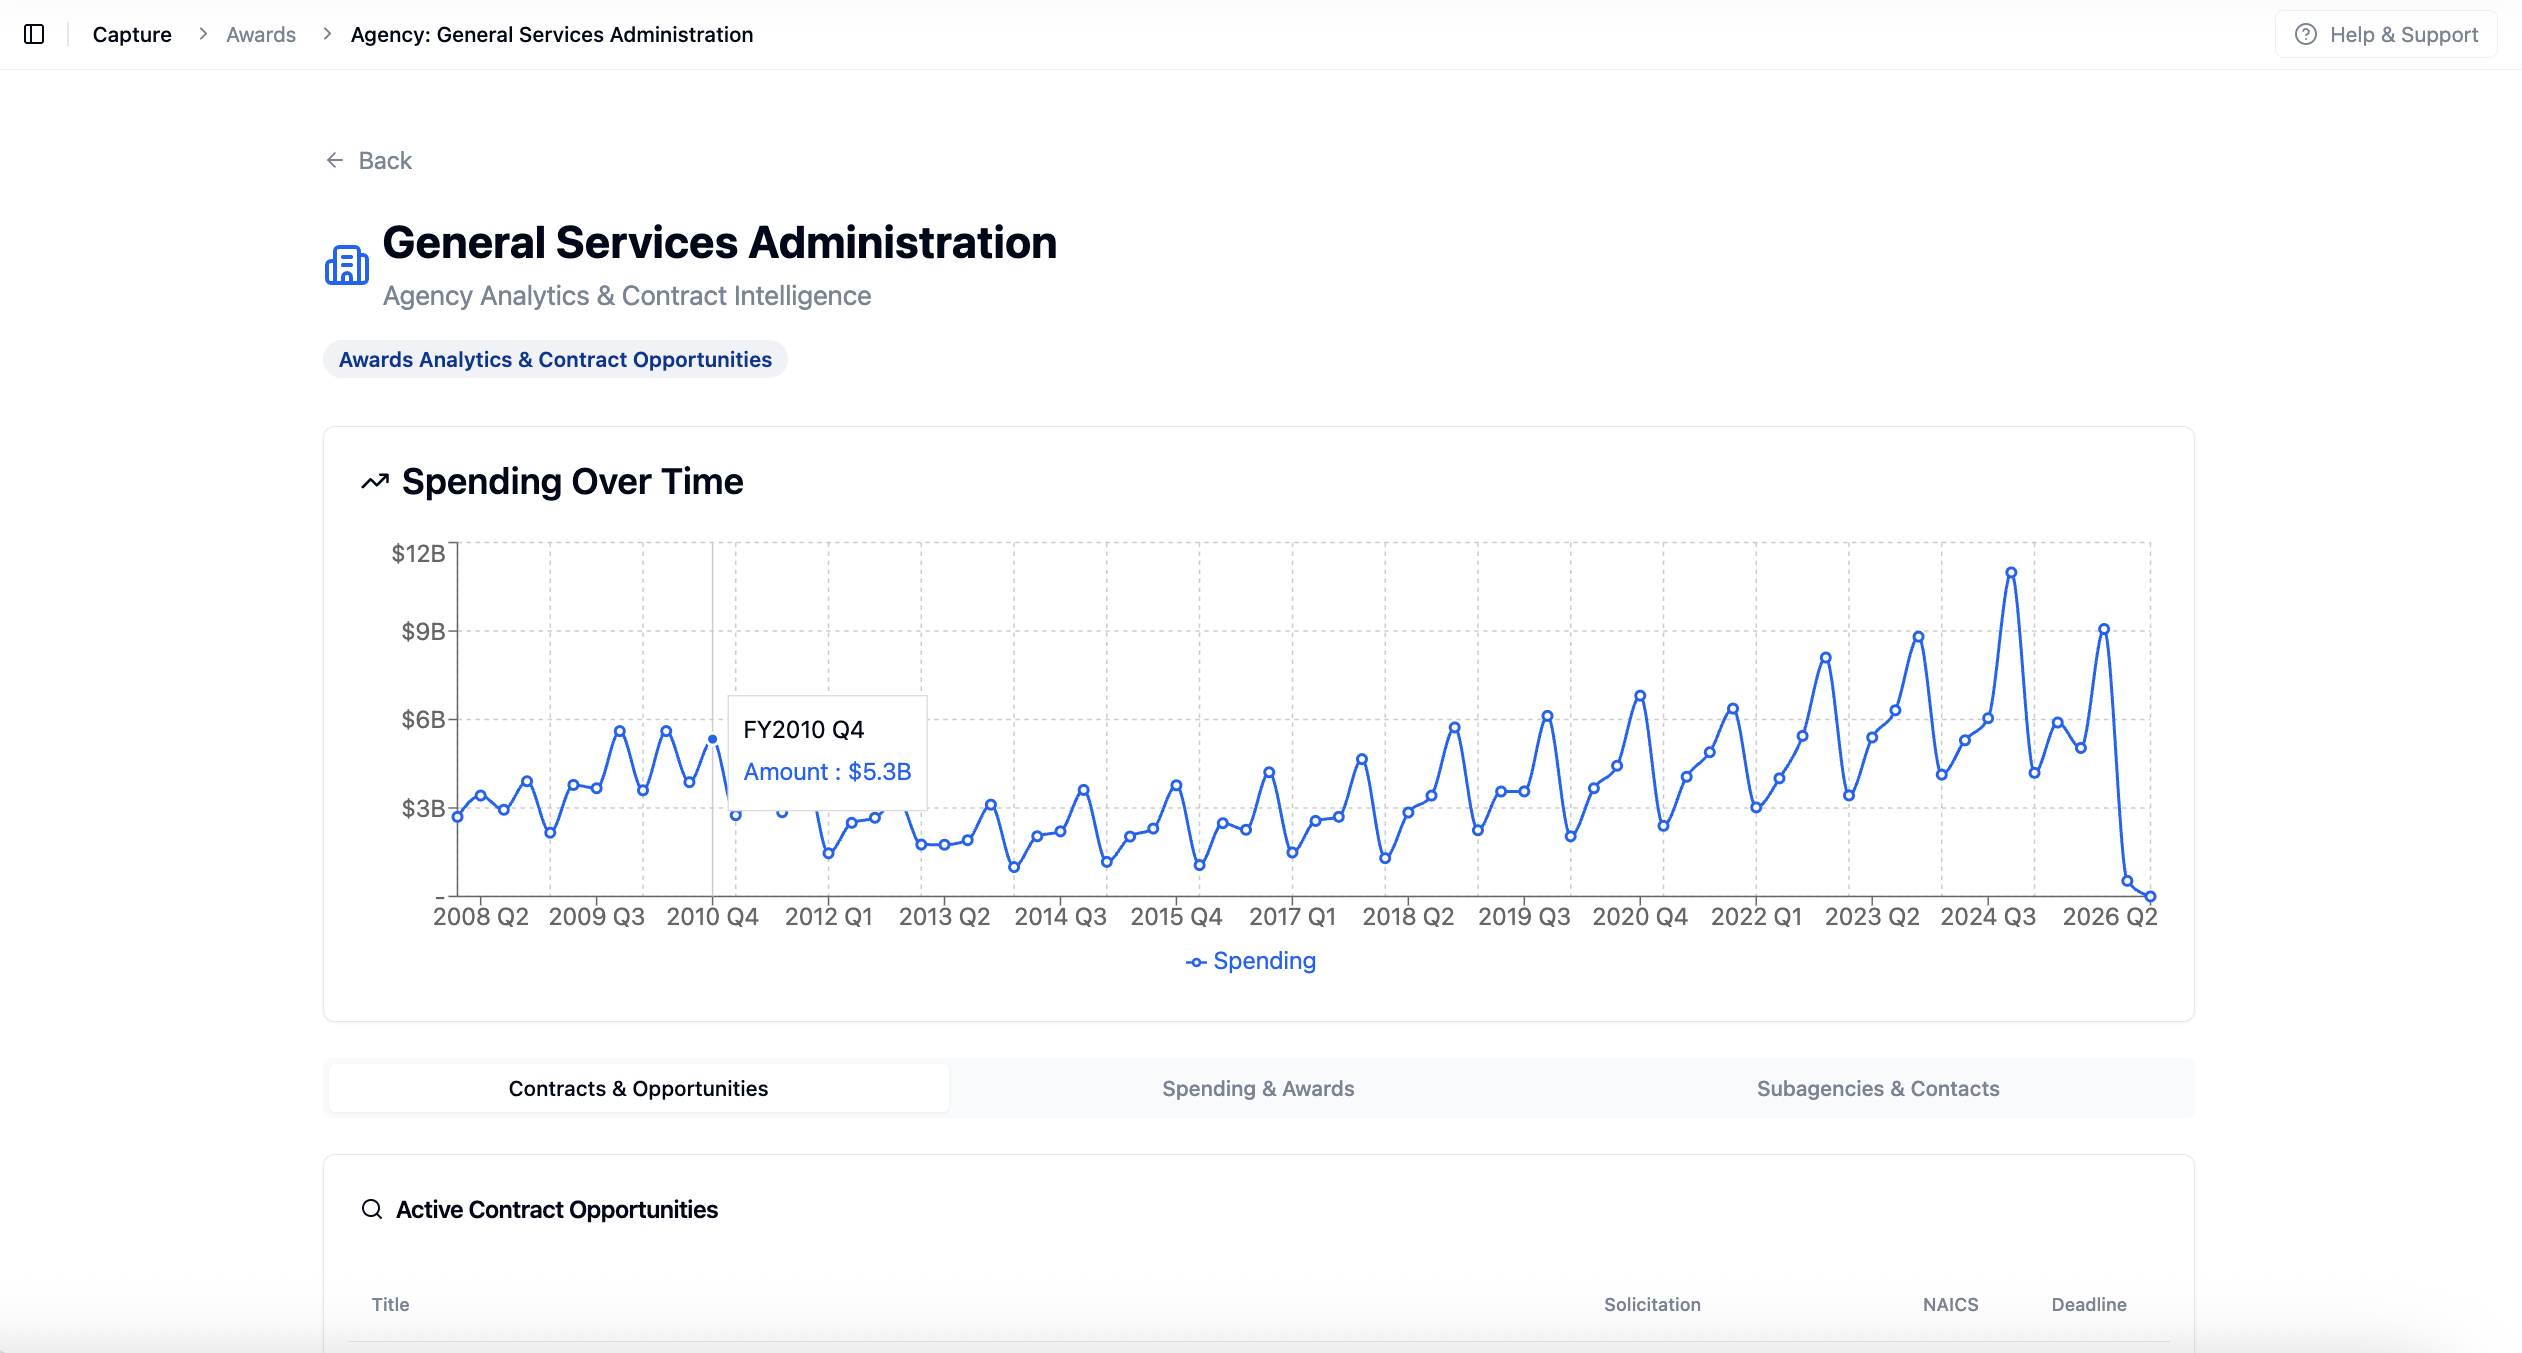
Task: Open the Subagencies & Contacts tab
Action: [x=1878, y=1088]
